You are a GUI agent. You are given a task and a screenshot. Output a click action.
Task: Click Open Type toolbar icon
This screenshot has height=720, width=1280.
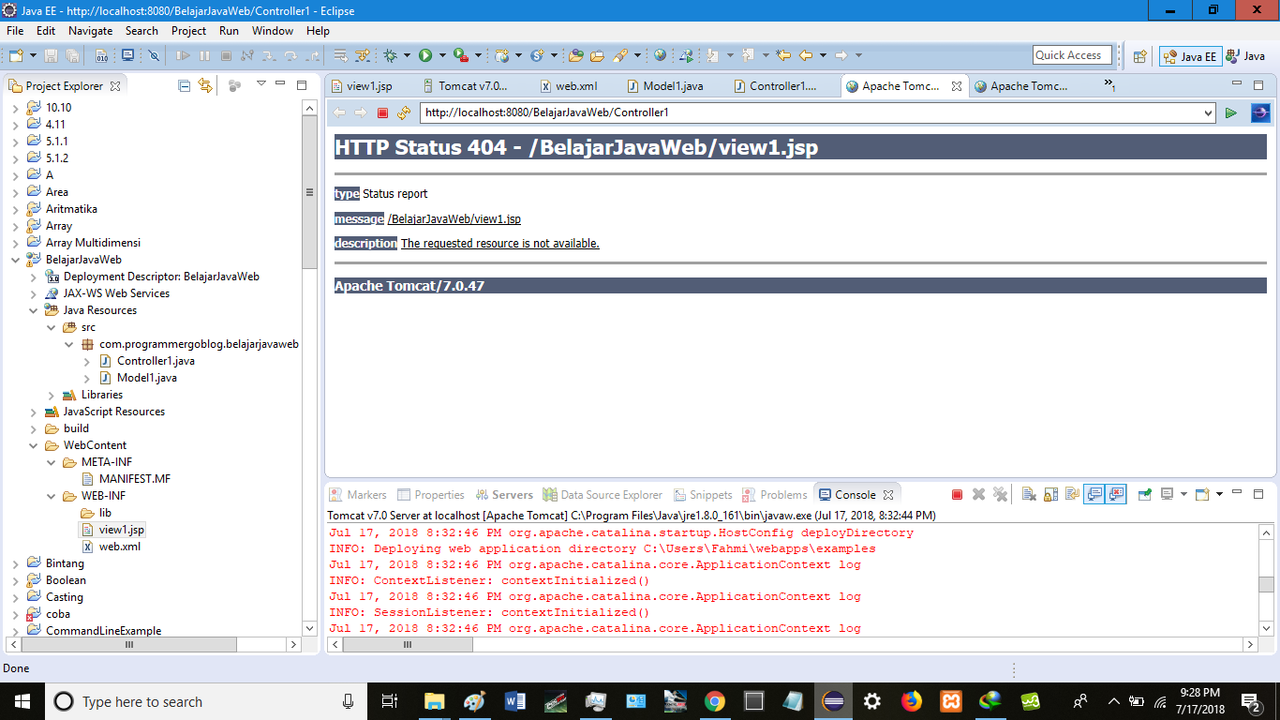[x=575, y=55]
